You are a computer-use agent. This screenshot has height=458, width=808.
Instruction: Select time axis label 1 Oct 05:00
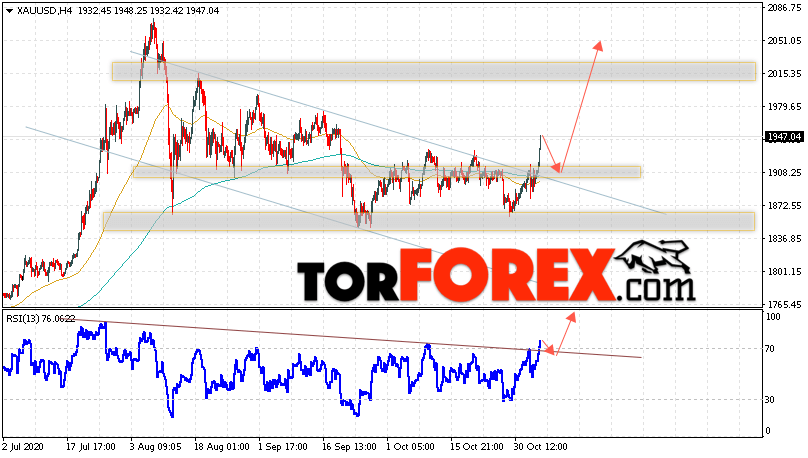coord(411,447)
